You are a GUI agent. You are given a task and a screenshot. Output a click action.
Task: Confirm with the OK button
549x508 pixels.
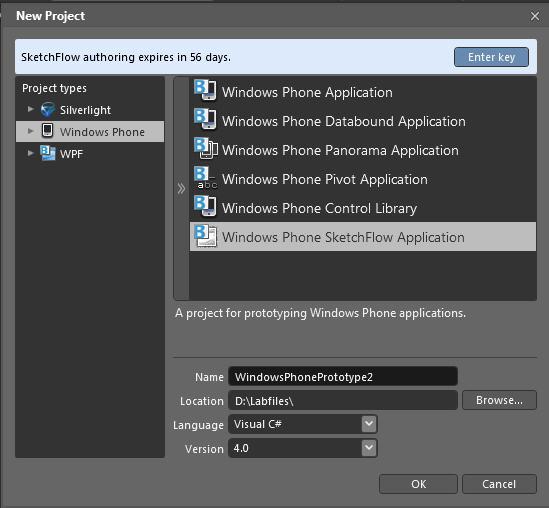click(x=418, y=484)
